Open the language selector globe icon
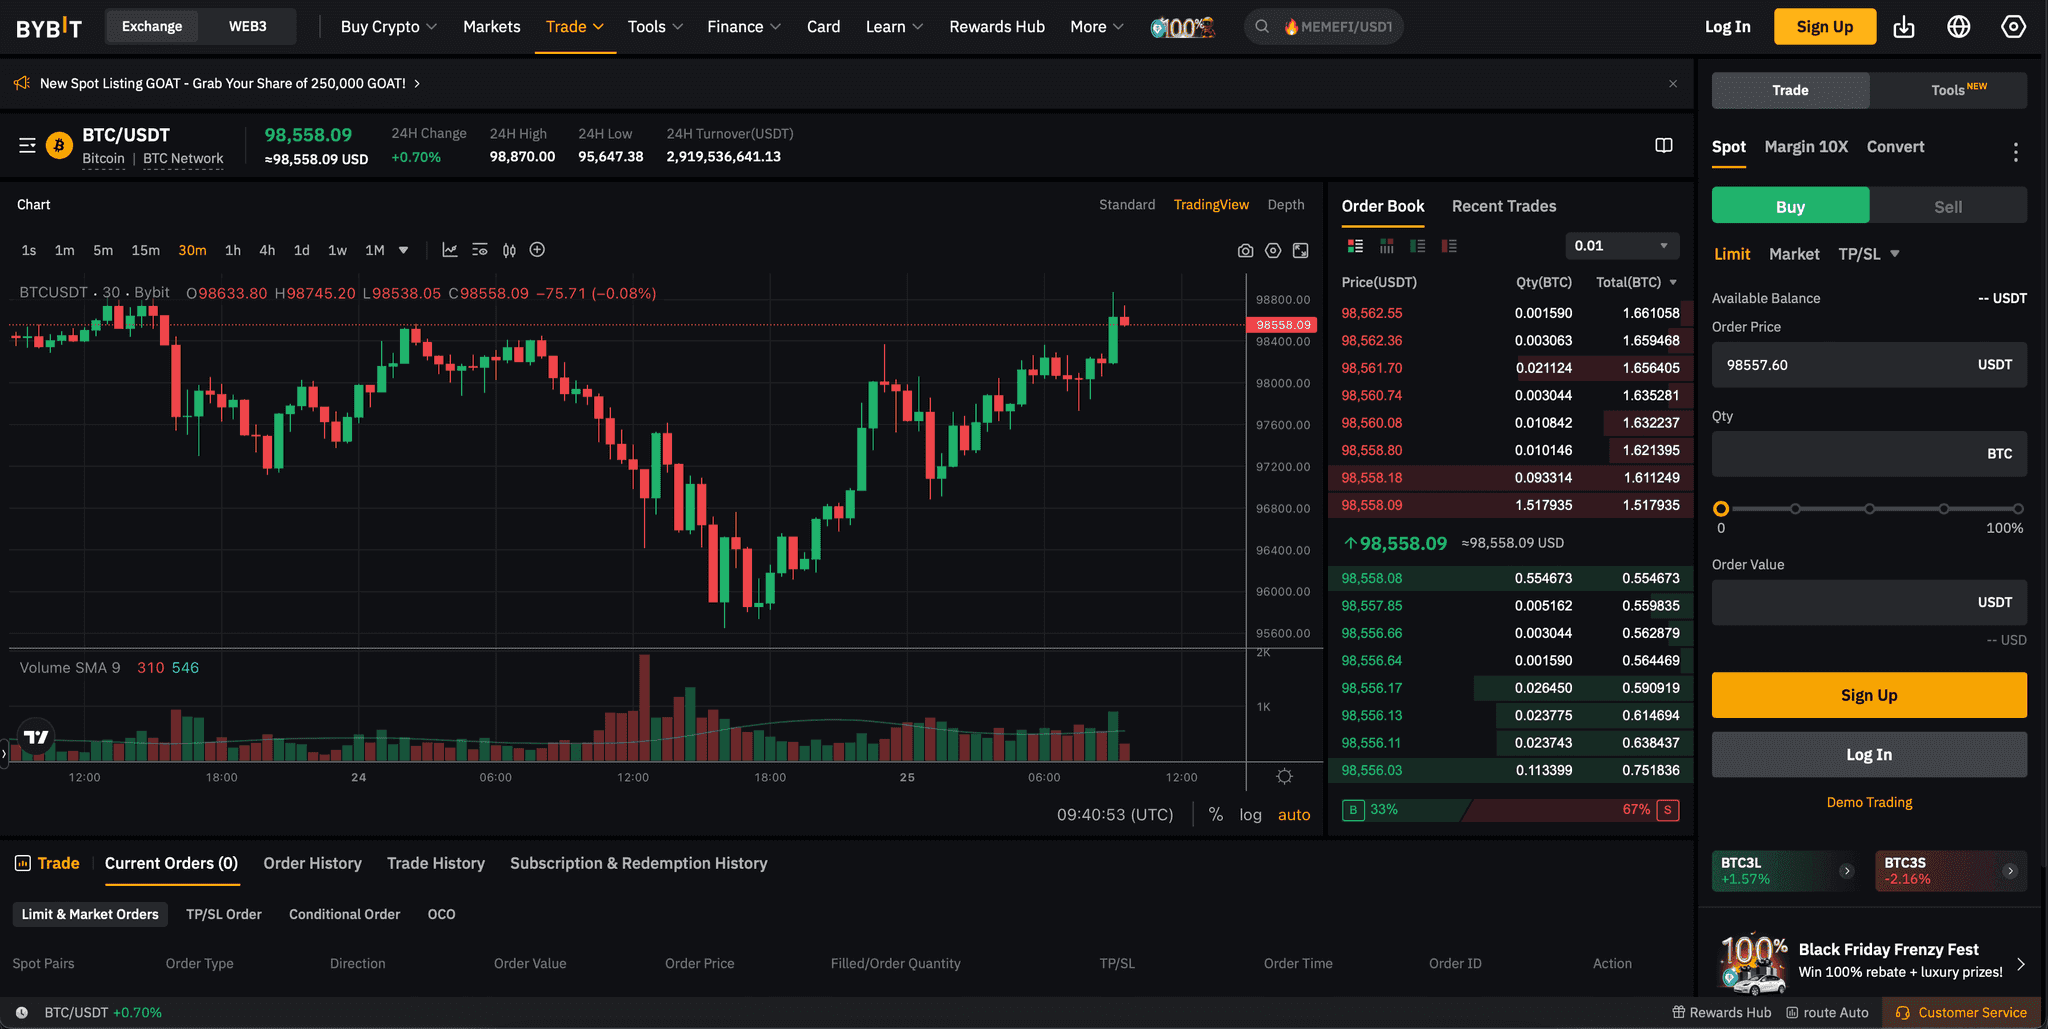The image size is (2048, 1029). [1958, 27]
